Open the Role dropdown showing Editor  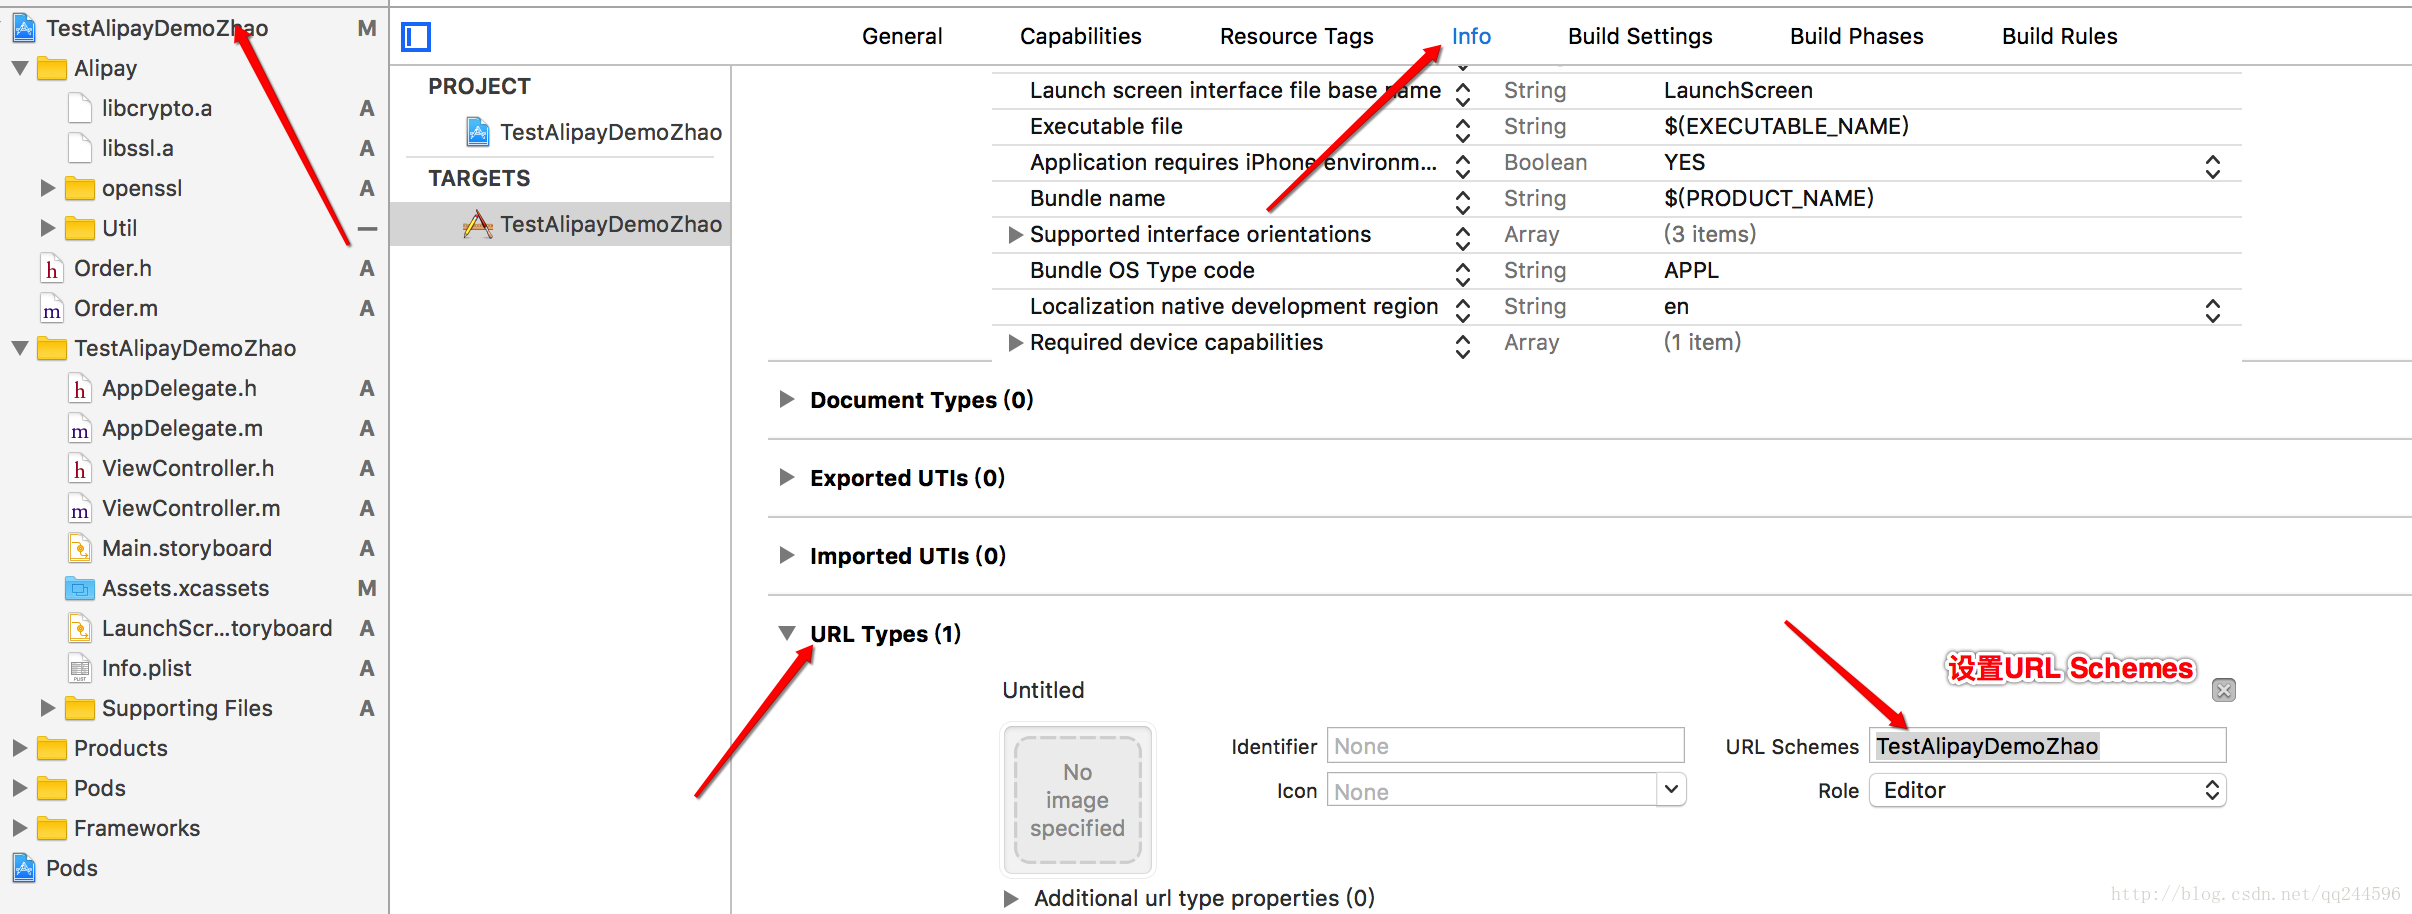2047,790
